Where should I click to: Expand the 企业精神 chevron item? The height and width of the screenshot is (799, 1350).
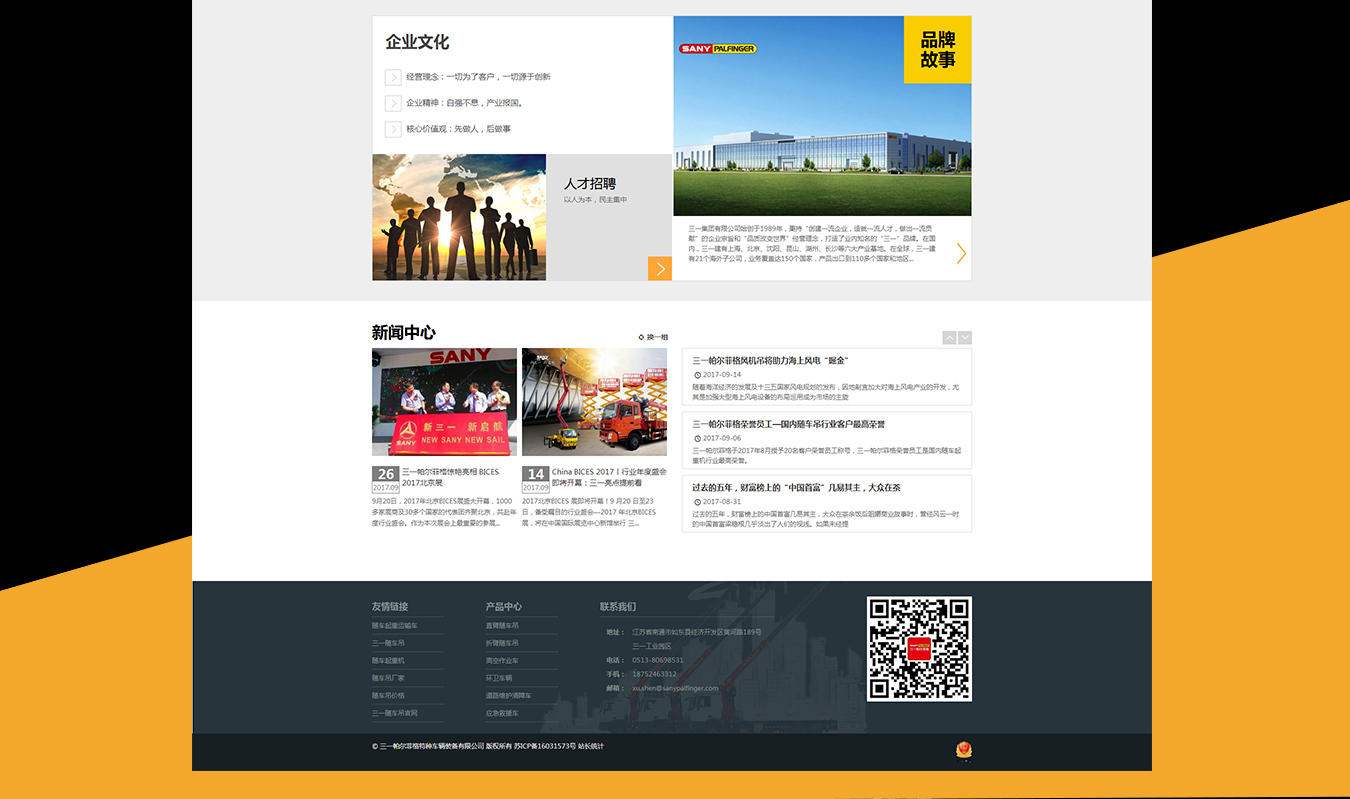point(393,103)
